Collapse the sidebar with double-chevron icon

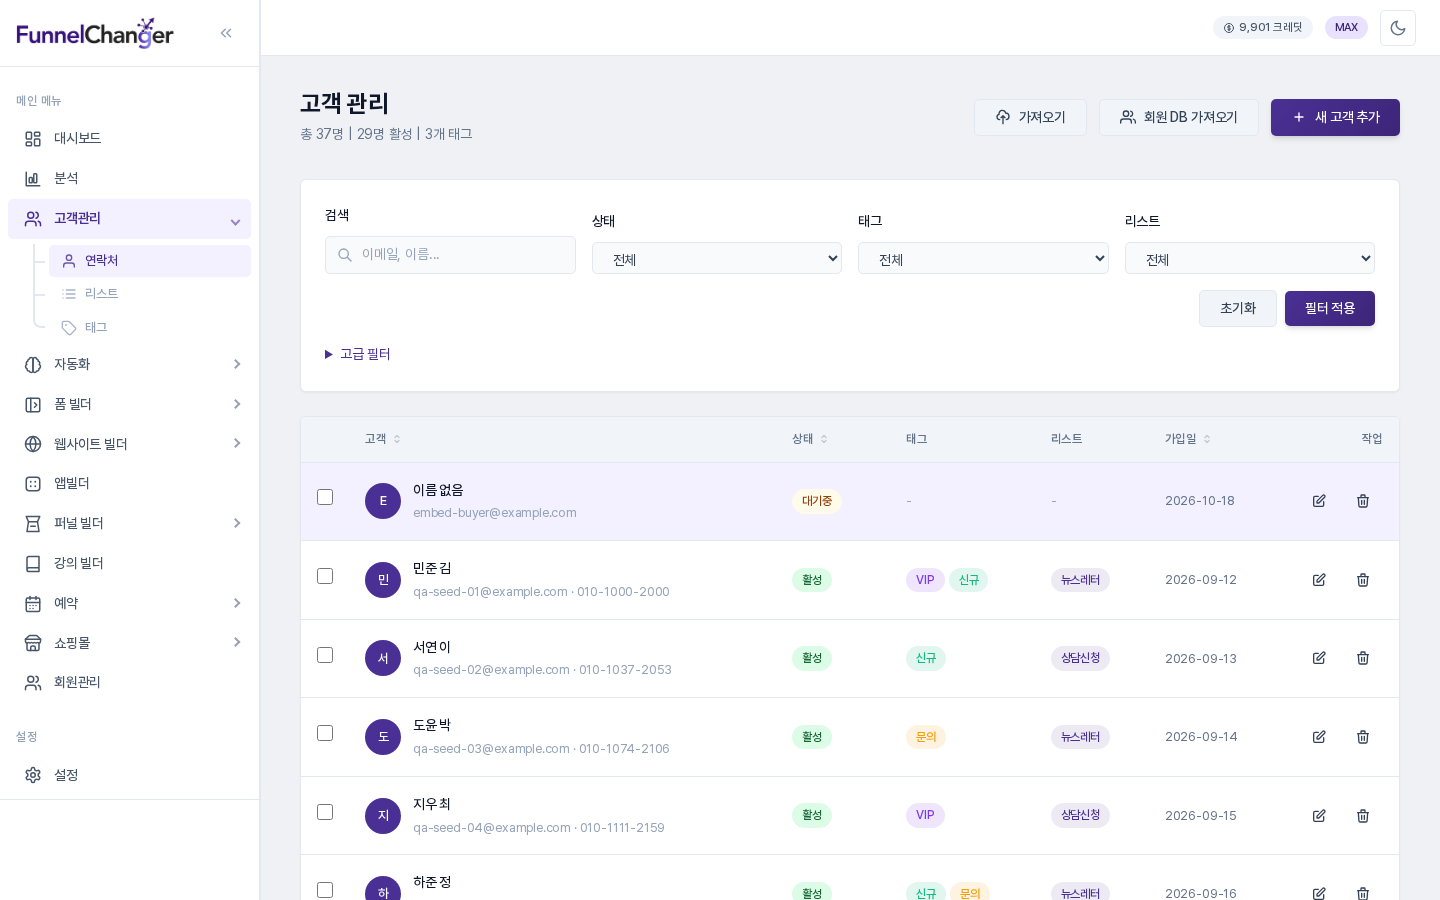pos(226,33)
